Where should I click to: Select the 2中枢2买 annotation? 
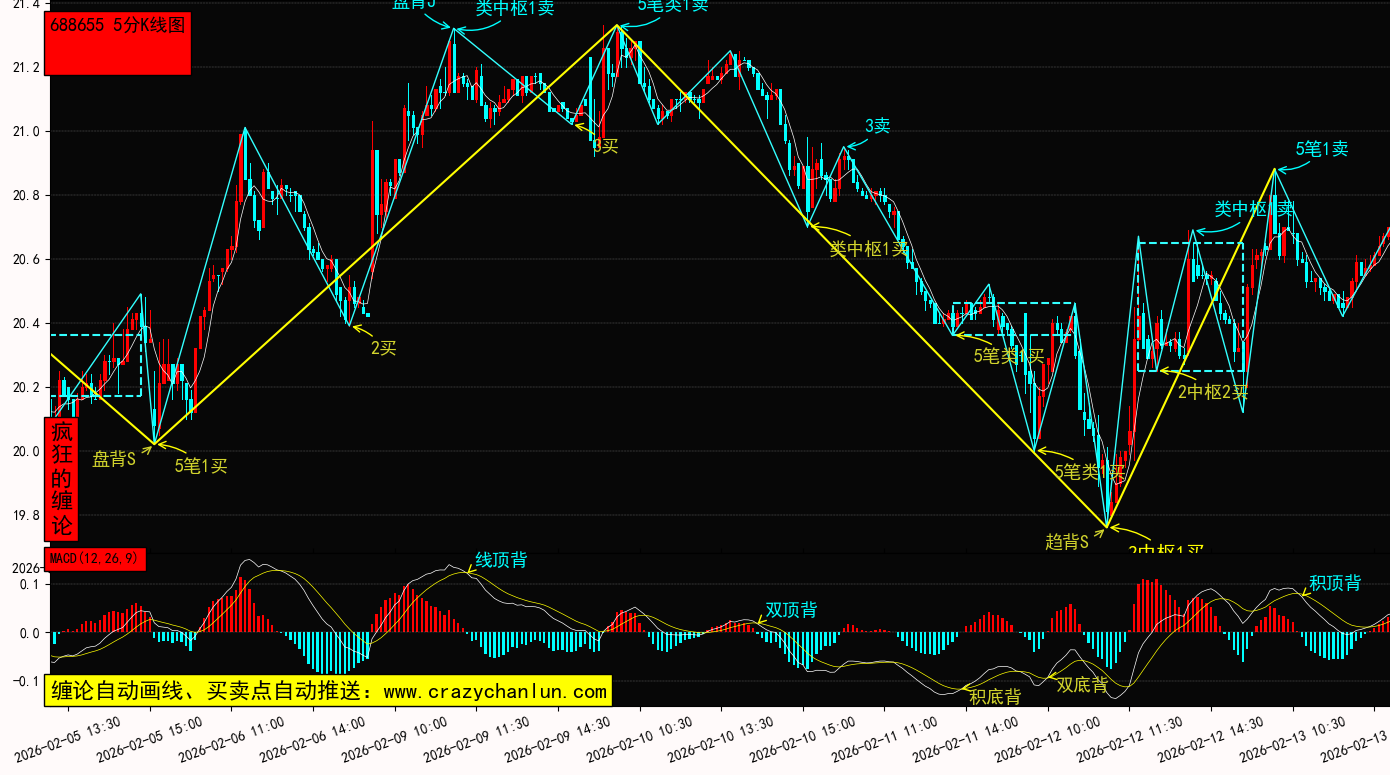1213,392
